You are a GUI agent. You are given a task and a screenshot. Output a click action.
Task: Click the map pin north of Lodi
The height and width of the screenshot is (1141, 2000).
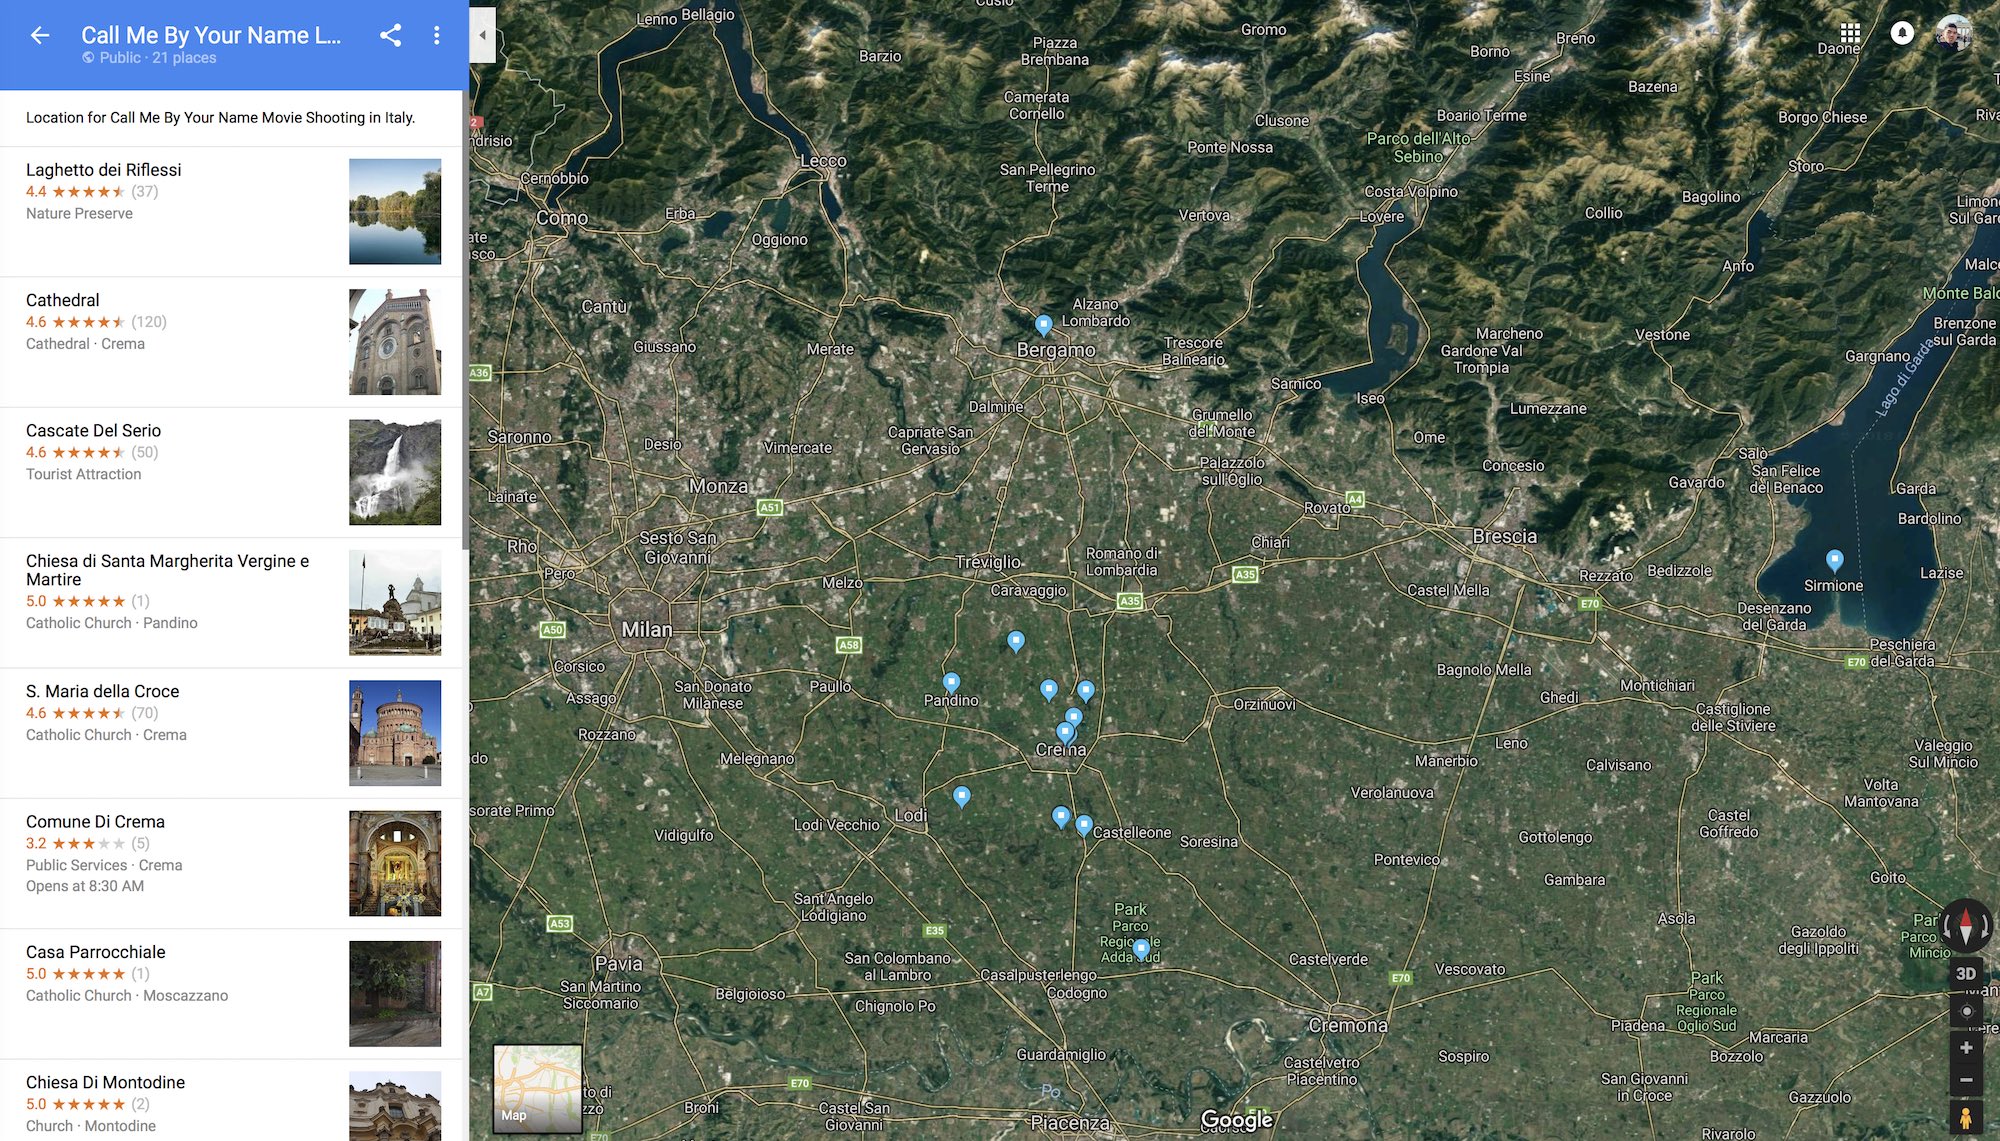click(961, 797)
